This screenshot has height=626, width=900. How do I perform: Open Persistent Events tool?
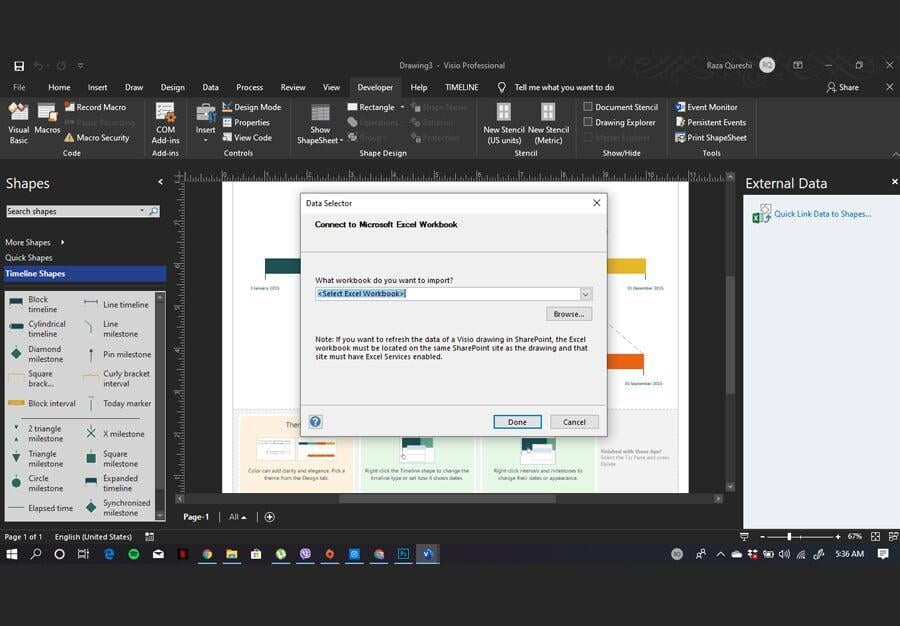point(711,122)
